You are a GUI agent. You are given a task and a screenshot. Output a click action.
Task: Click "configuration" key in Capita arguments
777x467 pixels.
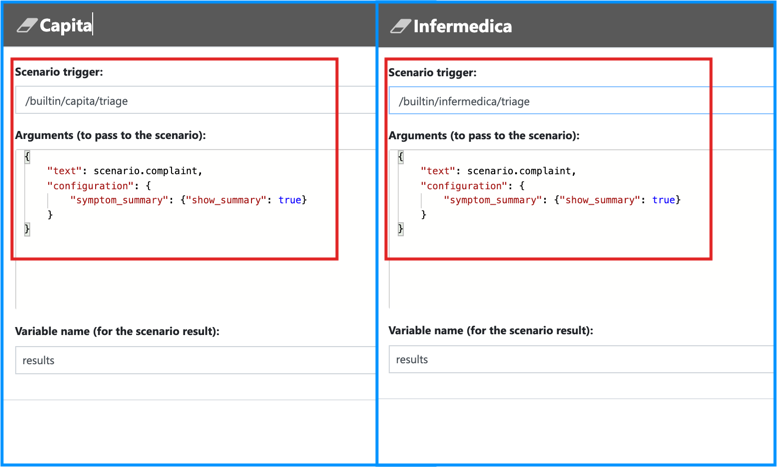click(x=90, y=186)
